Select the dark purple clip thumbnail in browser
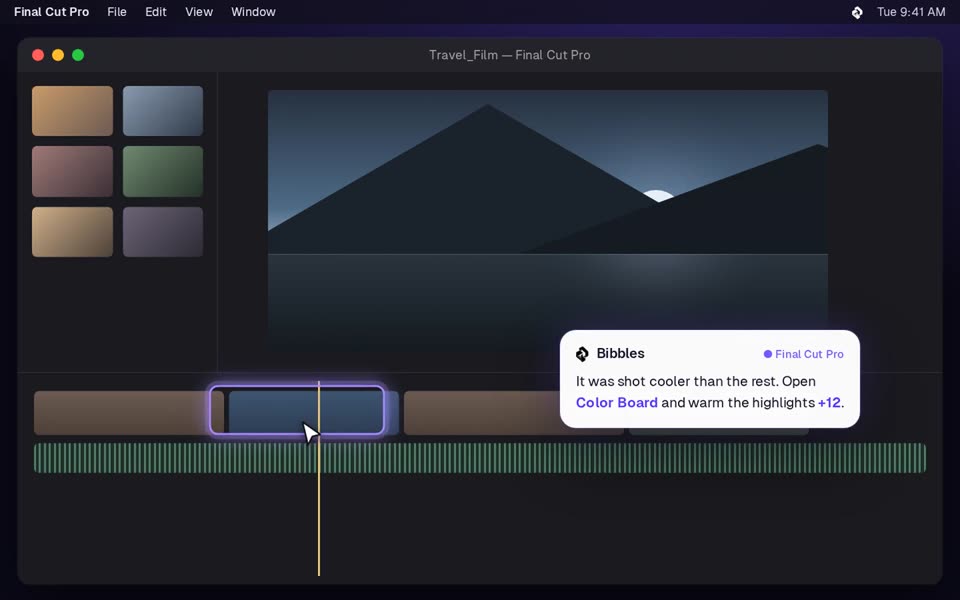960x600 pixels. click(163, 232)
